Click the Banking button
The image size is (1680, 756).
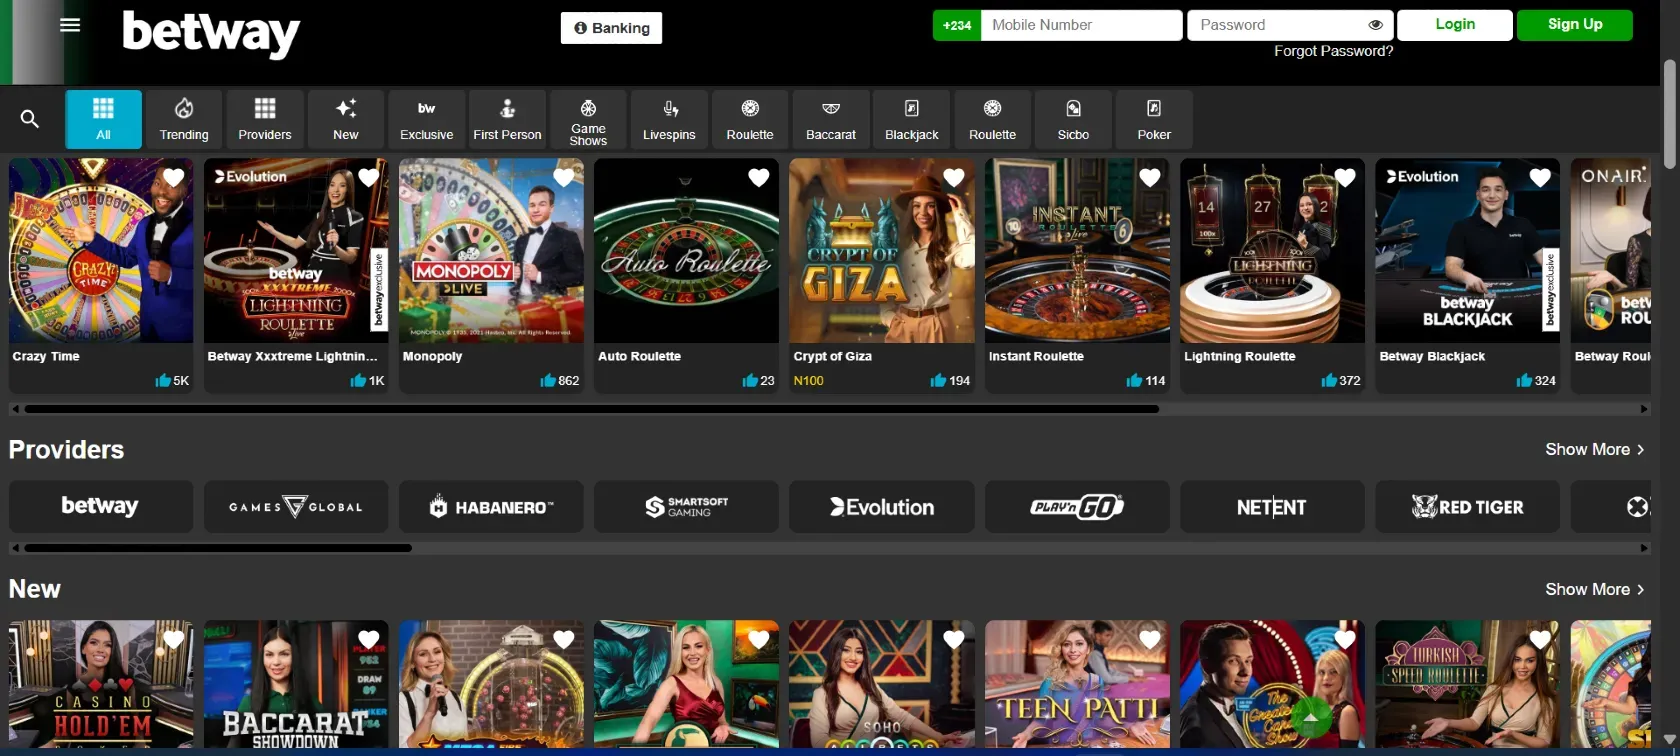[611, 28]
